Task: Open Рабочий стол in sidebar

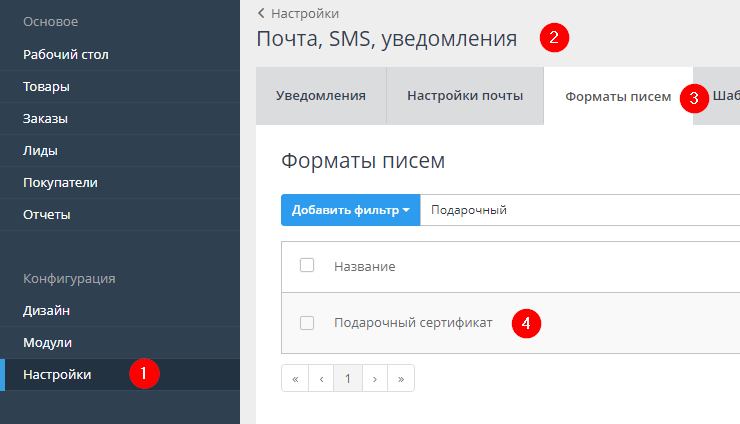Action: (x=65, y=54)
